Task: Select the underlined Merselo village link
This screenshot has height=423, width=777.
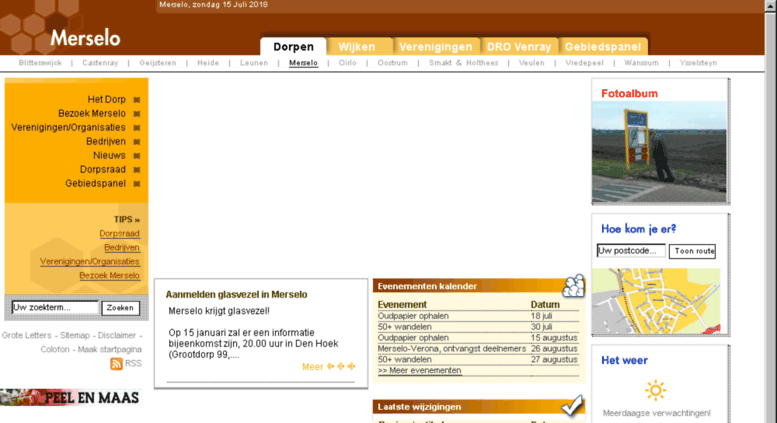Action: point(303,63)
